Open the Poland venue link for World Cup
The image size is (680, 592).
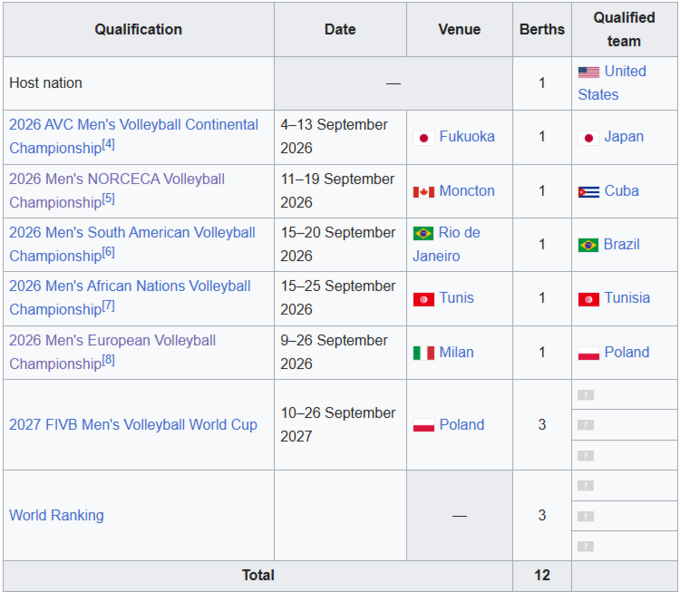(462, 425)
